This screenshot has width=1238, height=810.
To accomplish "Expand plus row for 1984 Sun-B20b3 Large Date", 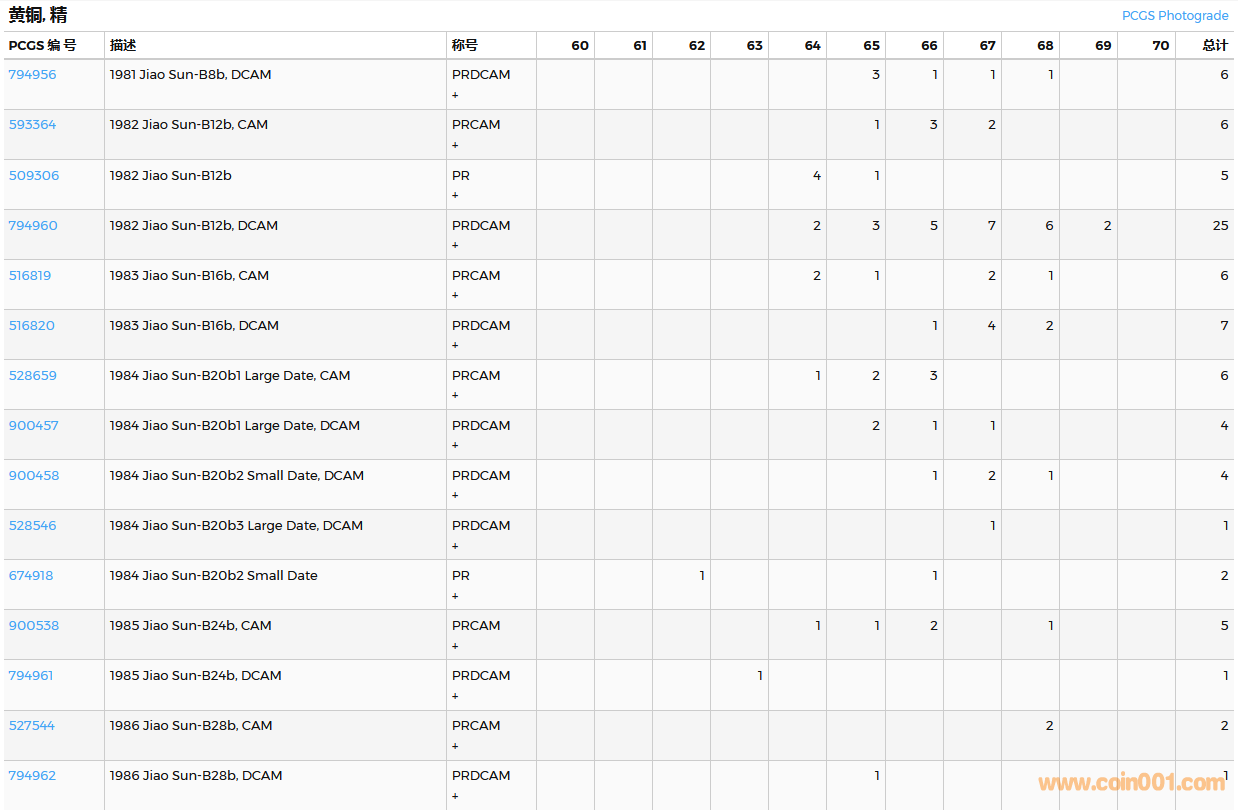I will (x=455, y=546).
